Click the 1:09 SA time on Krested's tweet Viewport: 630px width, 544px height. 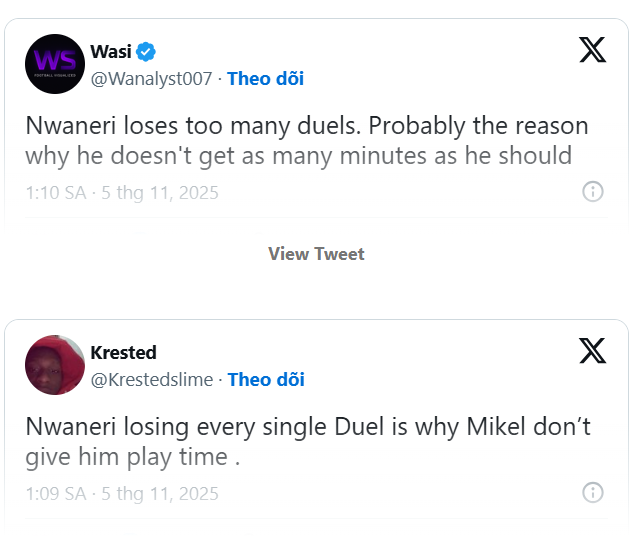tap(55, 494)
